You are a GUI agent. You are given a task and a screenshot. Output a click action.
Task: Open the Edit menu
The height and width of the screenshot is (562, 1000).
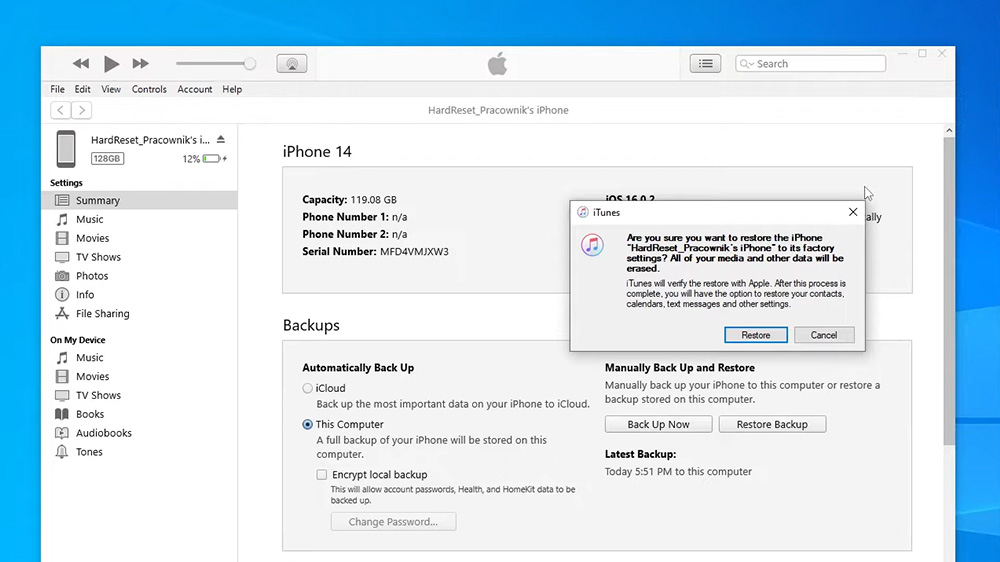[x=82, y=89]
